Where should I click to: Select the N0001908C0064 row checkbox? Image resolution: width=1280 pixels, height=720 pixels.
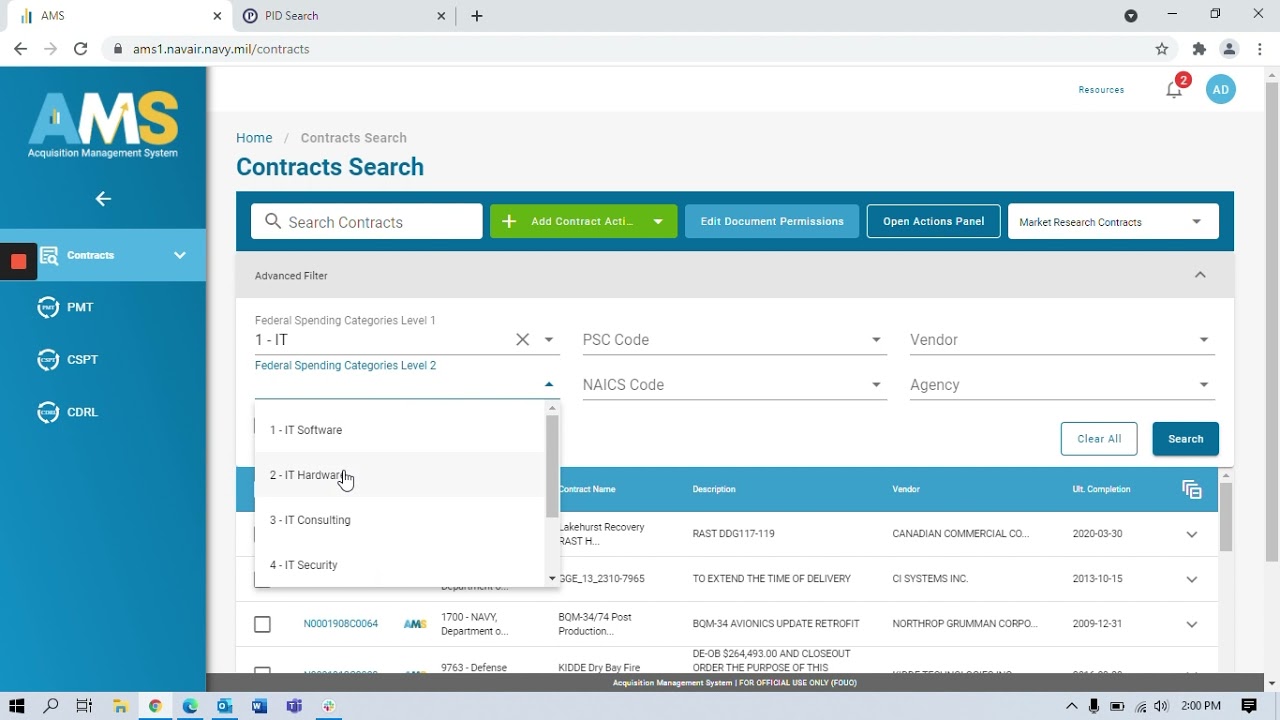[x=262, y=624]
